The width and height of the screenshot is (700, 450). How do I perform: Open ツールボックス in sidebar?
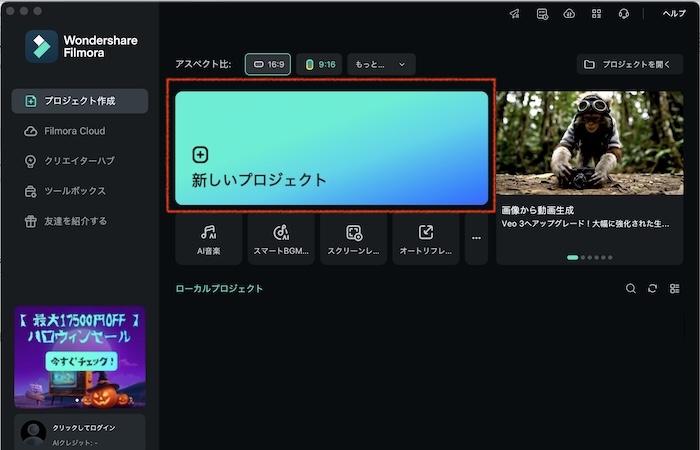[80, 191]
